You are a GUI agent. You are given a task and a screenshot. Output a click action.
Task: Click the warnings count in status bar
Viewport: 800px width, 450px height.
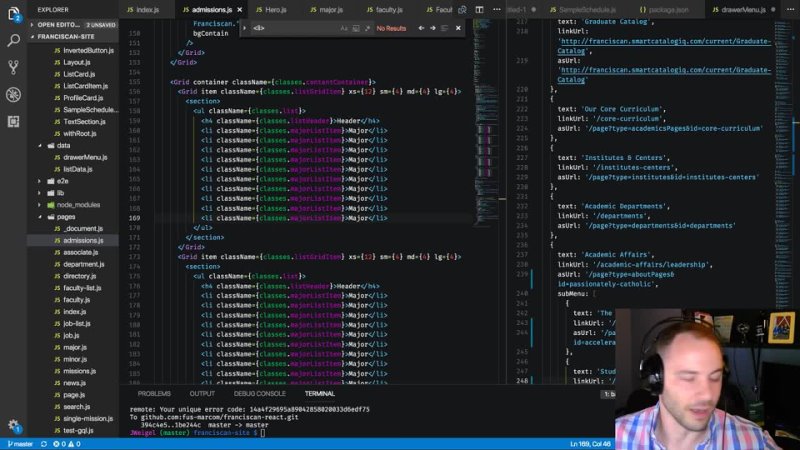[x=74, y=444]
